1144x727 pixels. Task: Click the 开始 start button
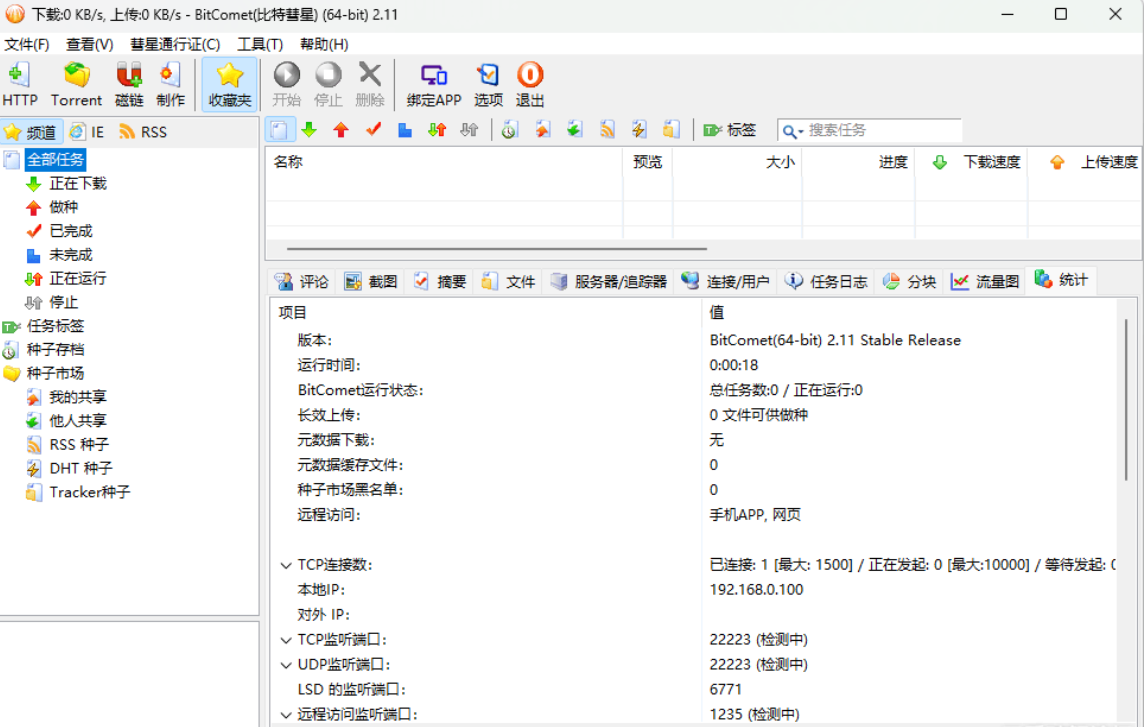coord(286,84)
